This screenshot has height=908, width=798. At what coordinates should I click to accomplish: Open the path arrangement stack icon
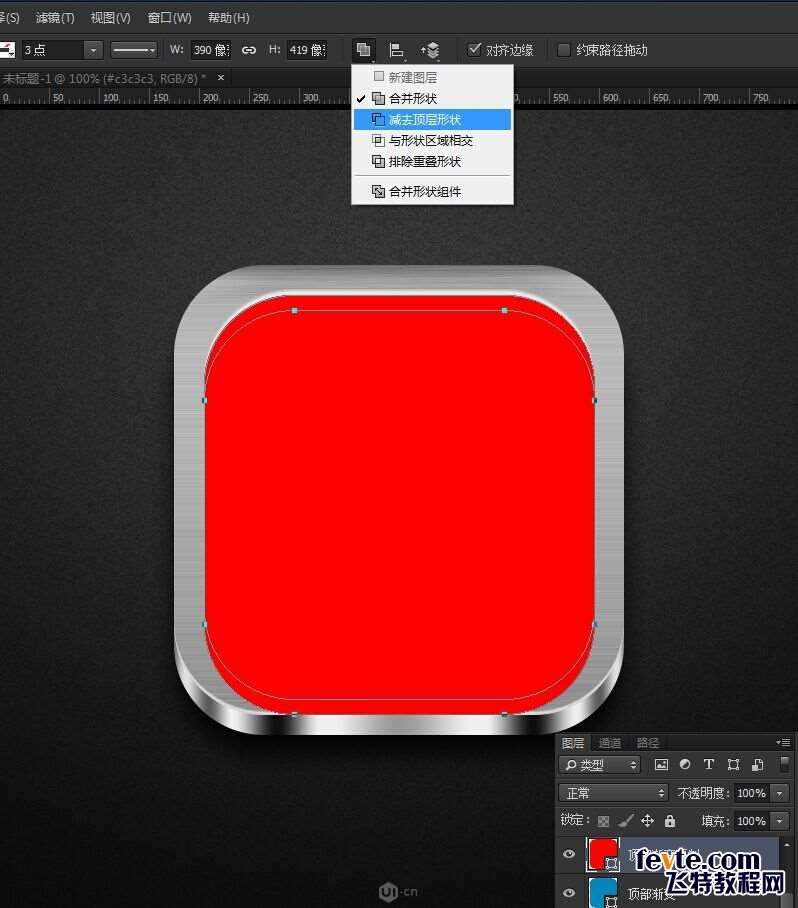(x=430, y=50)
